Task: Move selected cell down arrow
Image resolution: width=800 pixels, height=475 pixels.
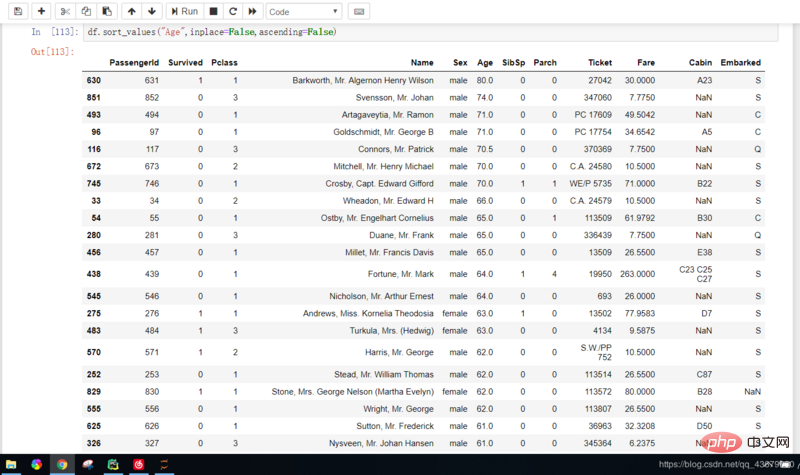Action: 152,11
